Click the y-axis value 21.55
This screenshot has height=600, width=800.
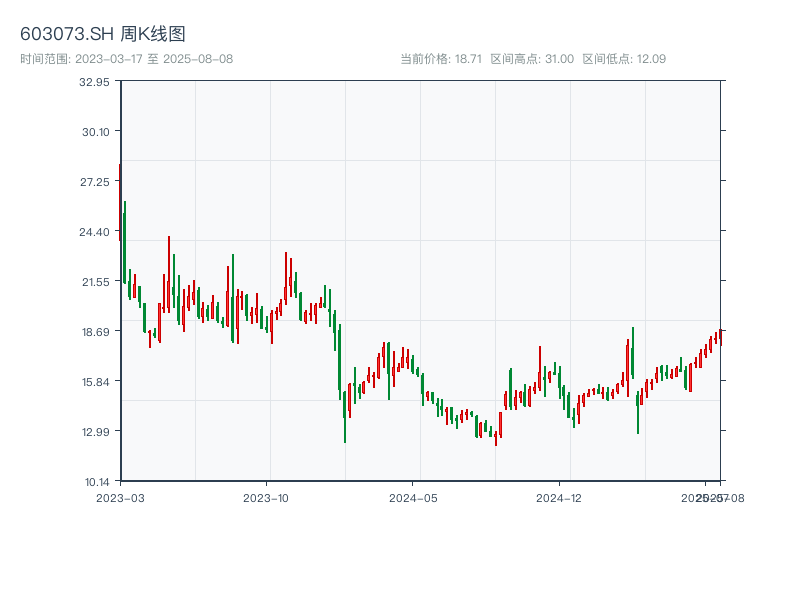(96, 282)
